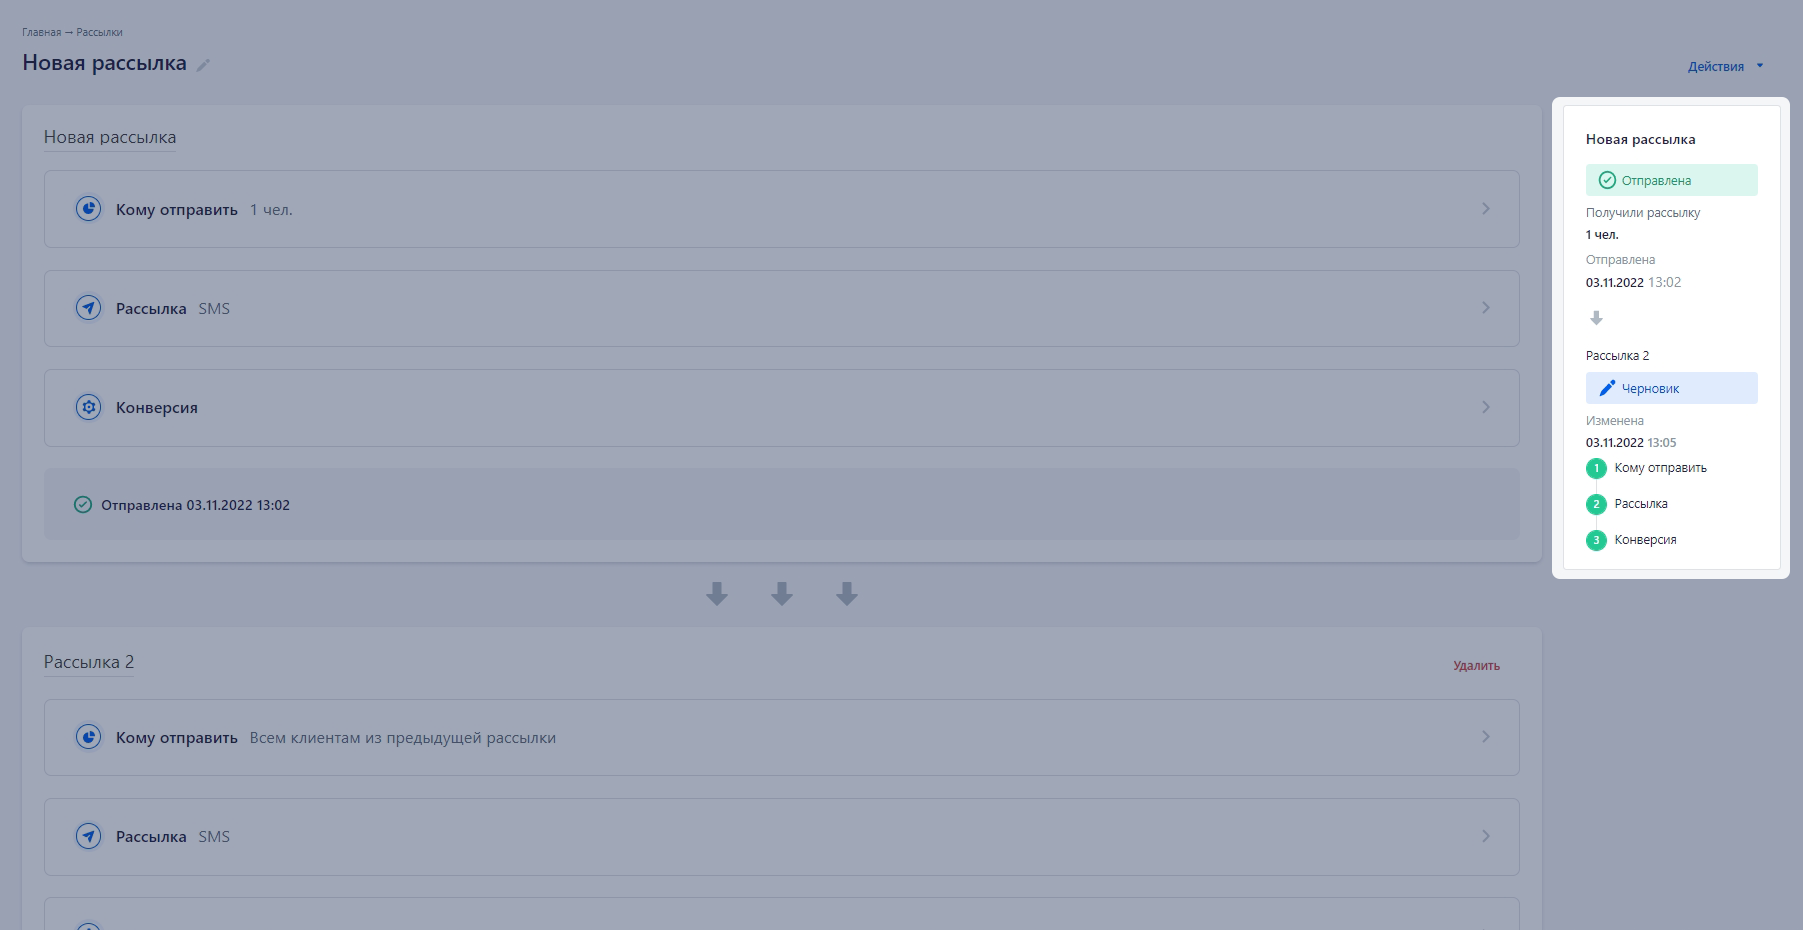Click the gear icon in the Конверсия row
This screenshot has width=1803, height=930.
89,407
